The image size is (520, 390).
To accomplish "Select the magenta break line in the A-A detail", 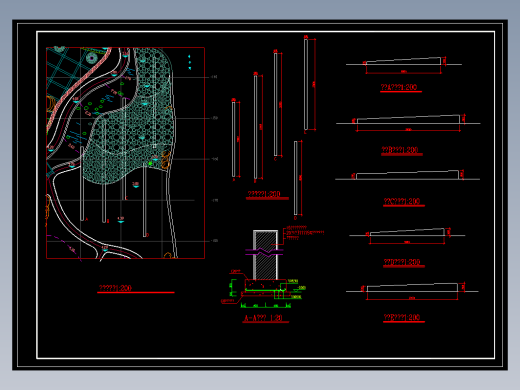I will pyautogui.click(x=264, y=252).
